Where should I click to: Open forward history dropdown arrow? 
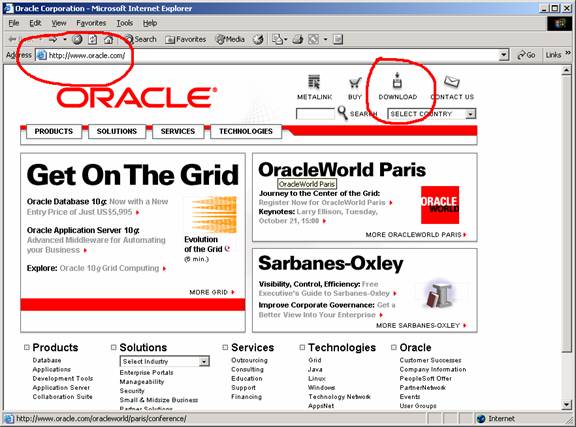click(x=65, y=39)
